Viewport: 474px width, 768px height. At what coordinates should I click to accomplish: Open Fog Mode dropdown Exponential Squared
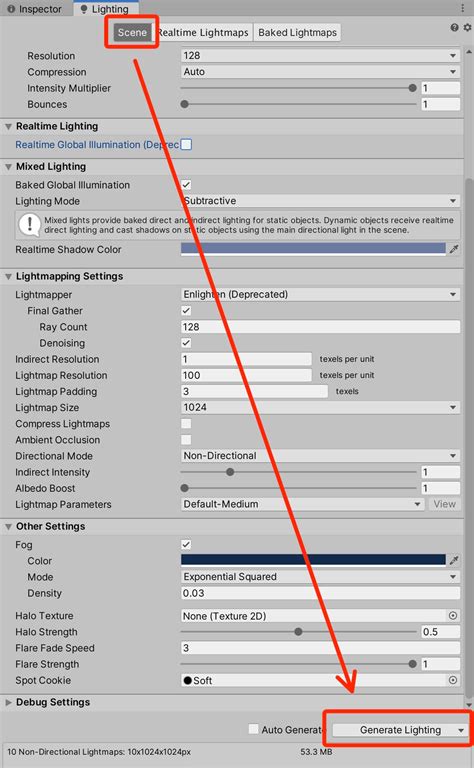pyautogui.click(x=320, y=576)
